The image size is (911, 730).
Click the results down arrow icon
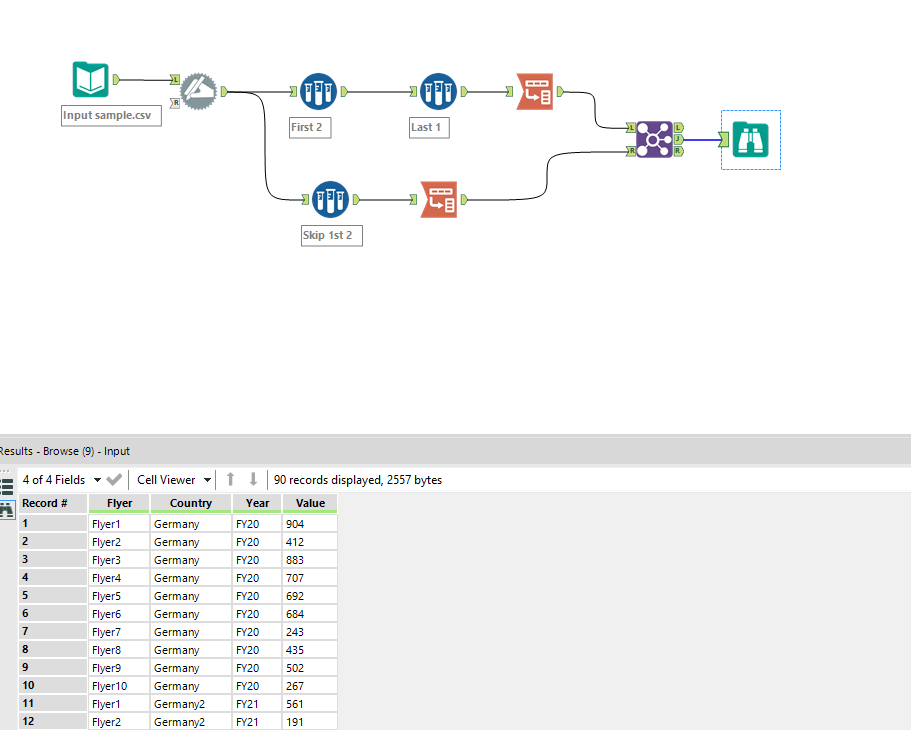click(253, 479)
